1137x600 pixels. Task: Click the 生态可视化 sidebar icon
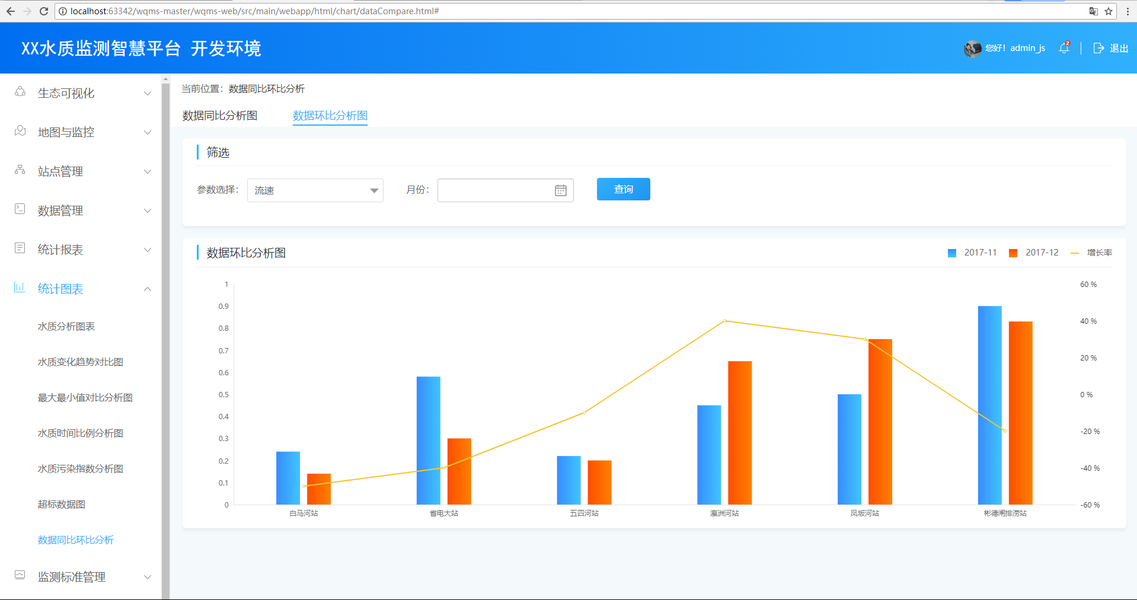(20, 92)
